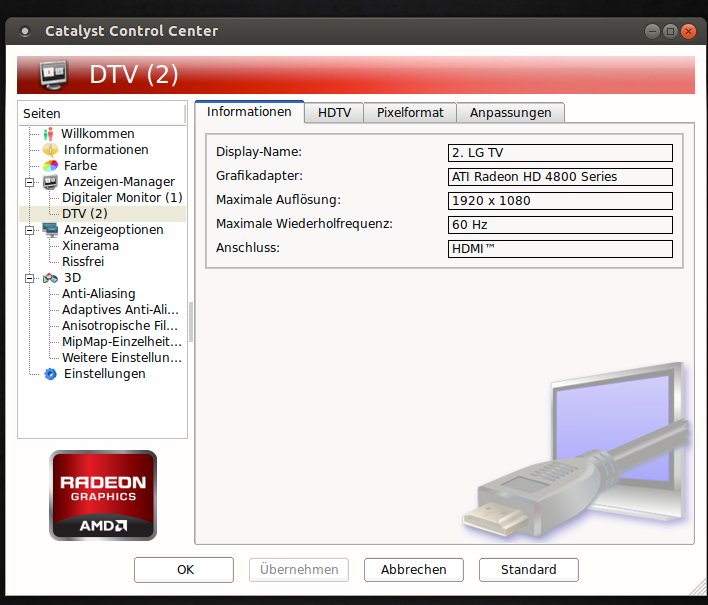Collapse the Anzeigeoptionen tree node
This screenshot has height=605, width=708.
[29, 230]
